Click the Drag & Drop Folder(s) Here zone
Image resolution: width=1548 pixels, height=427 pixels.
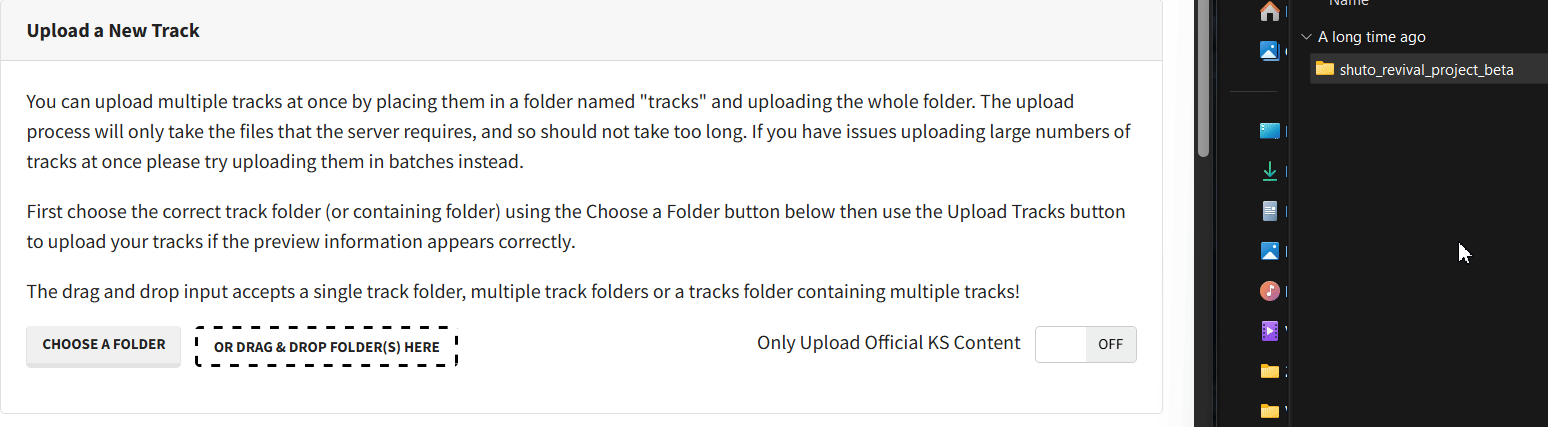tap(326, 347)
